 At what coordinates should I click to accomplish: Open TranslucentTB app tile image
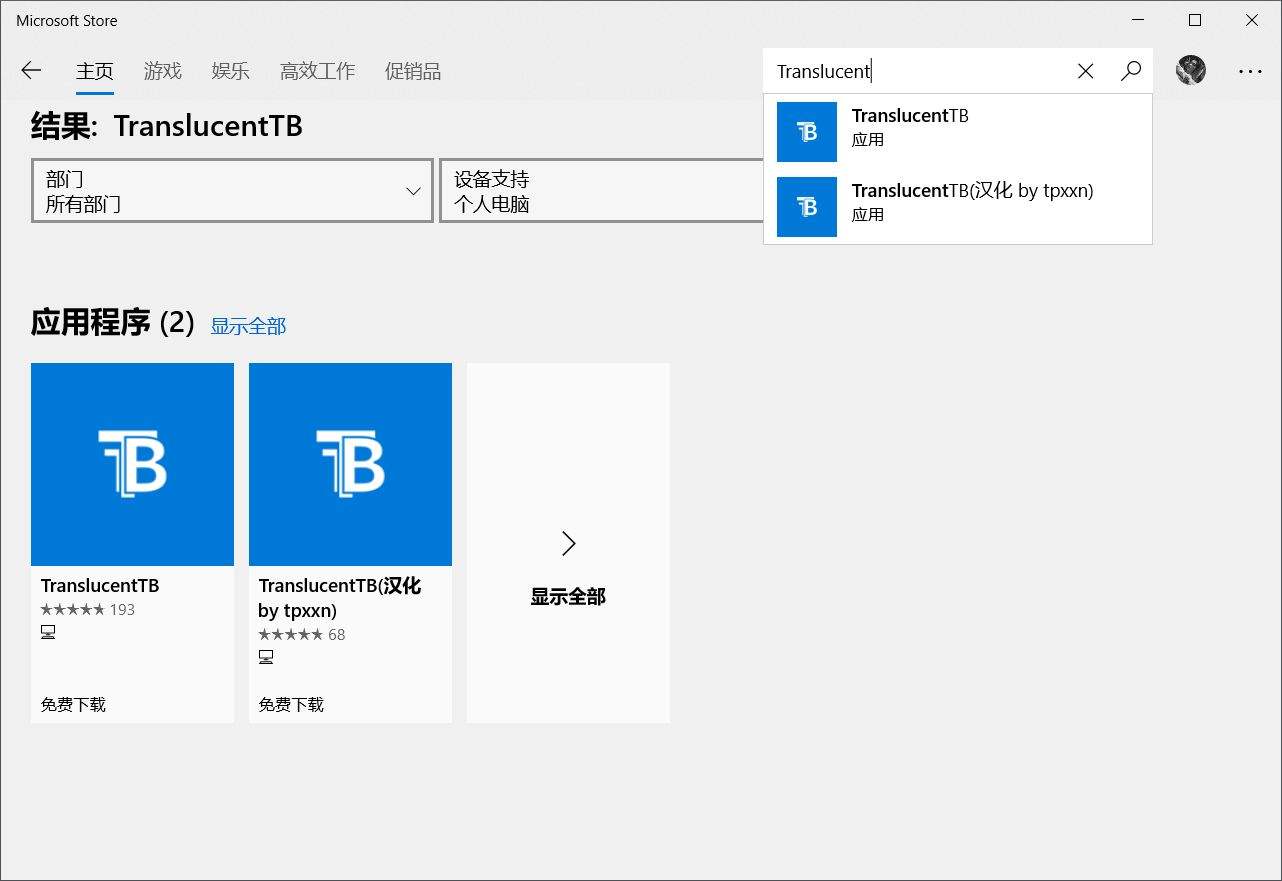[x=132, y=464]
